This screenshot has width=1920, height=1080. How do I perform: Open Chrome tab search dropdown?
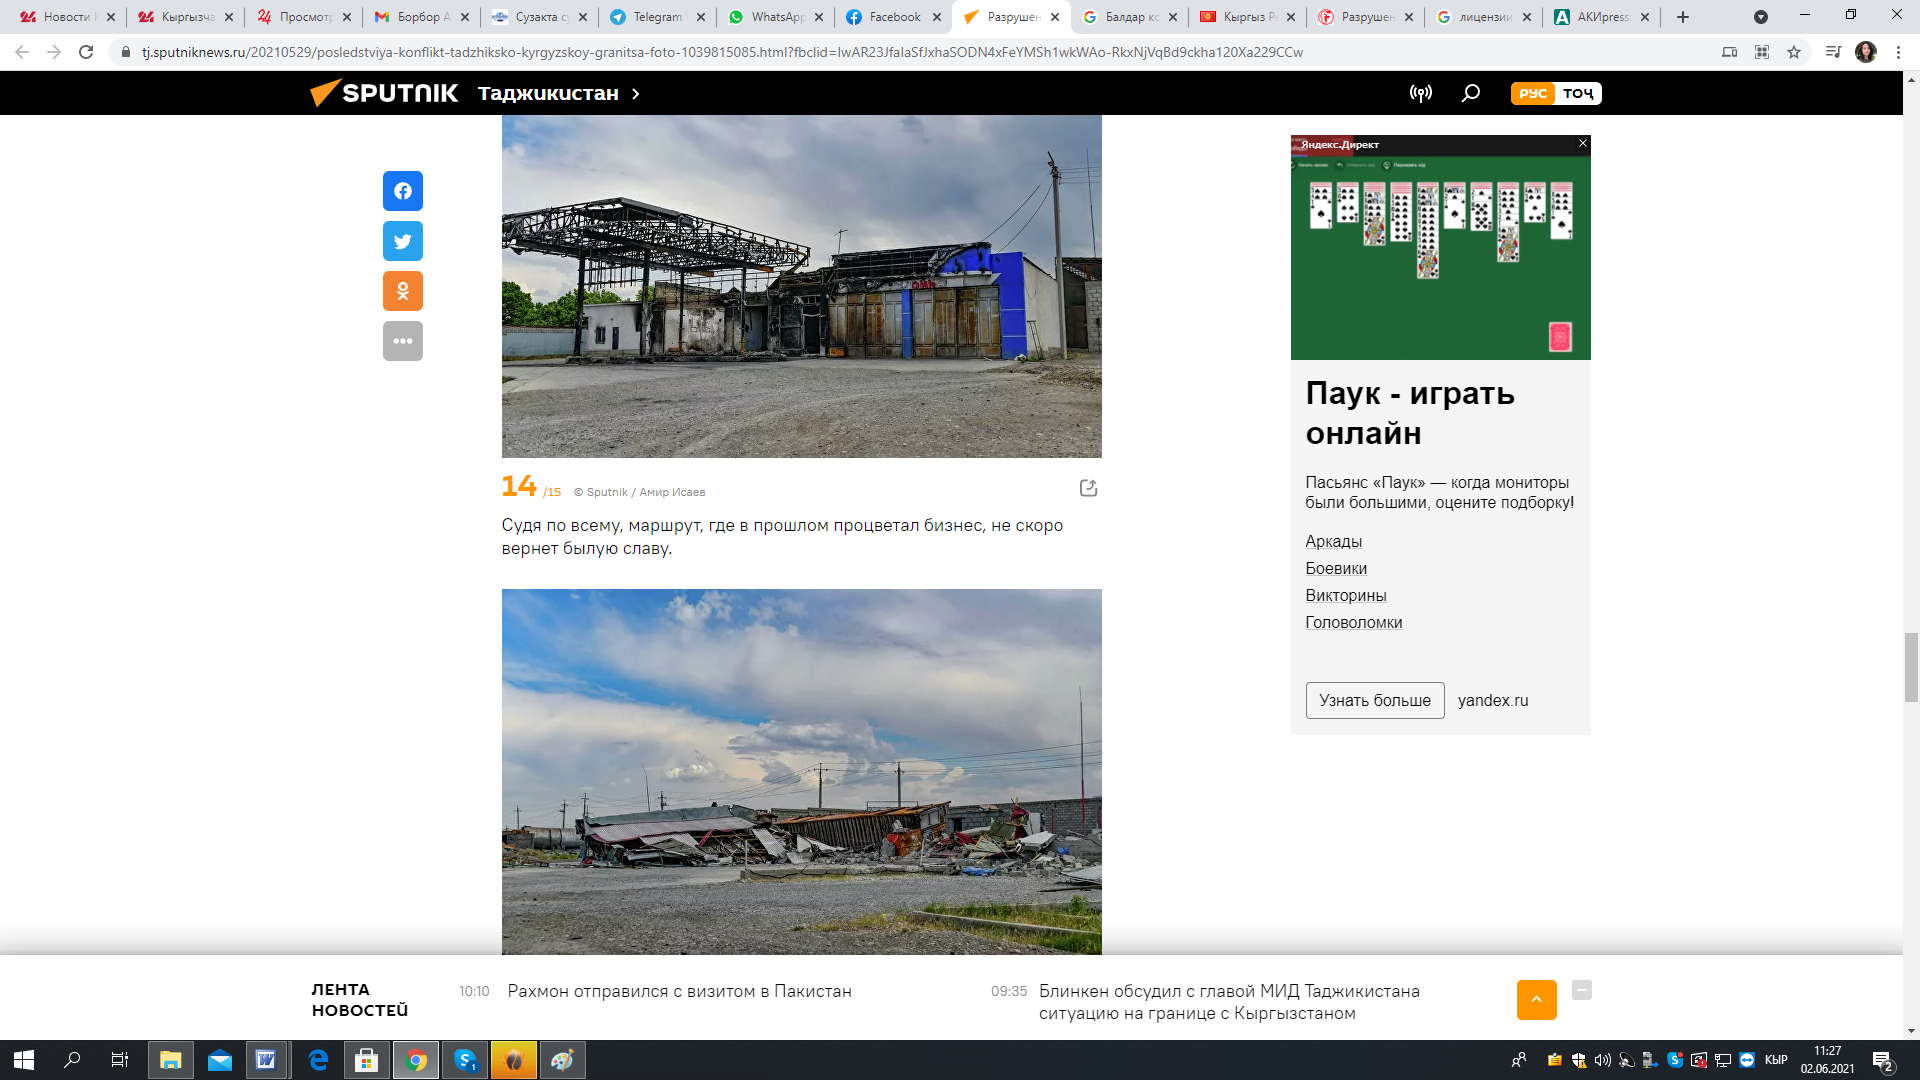[x=1760, y=17]
